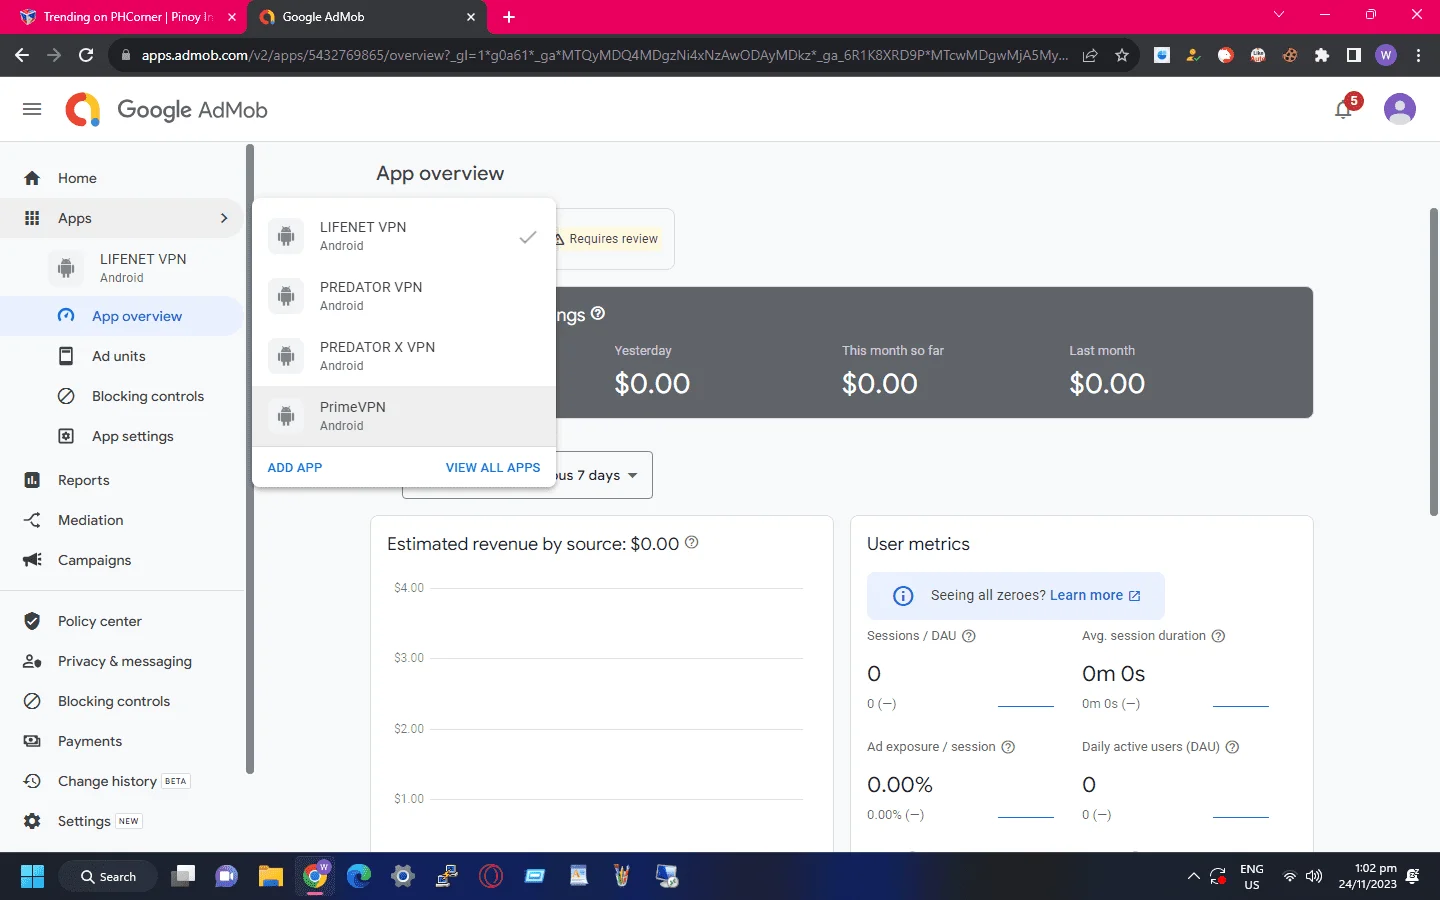Image resolution: width=1440 pixels, height=900 pixels.
Task: Click the taskbar Search box
Action: (x=108, y=876)
